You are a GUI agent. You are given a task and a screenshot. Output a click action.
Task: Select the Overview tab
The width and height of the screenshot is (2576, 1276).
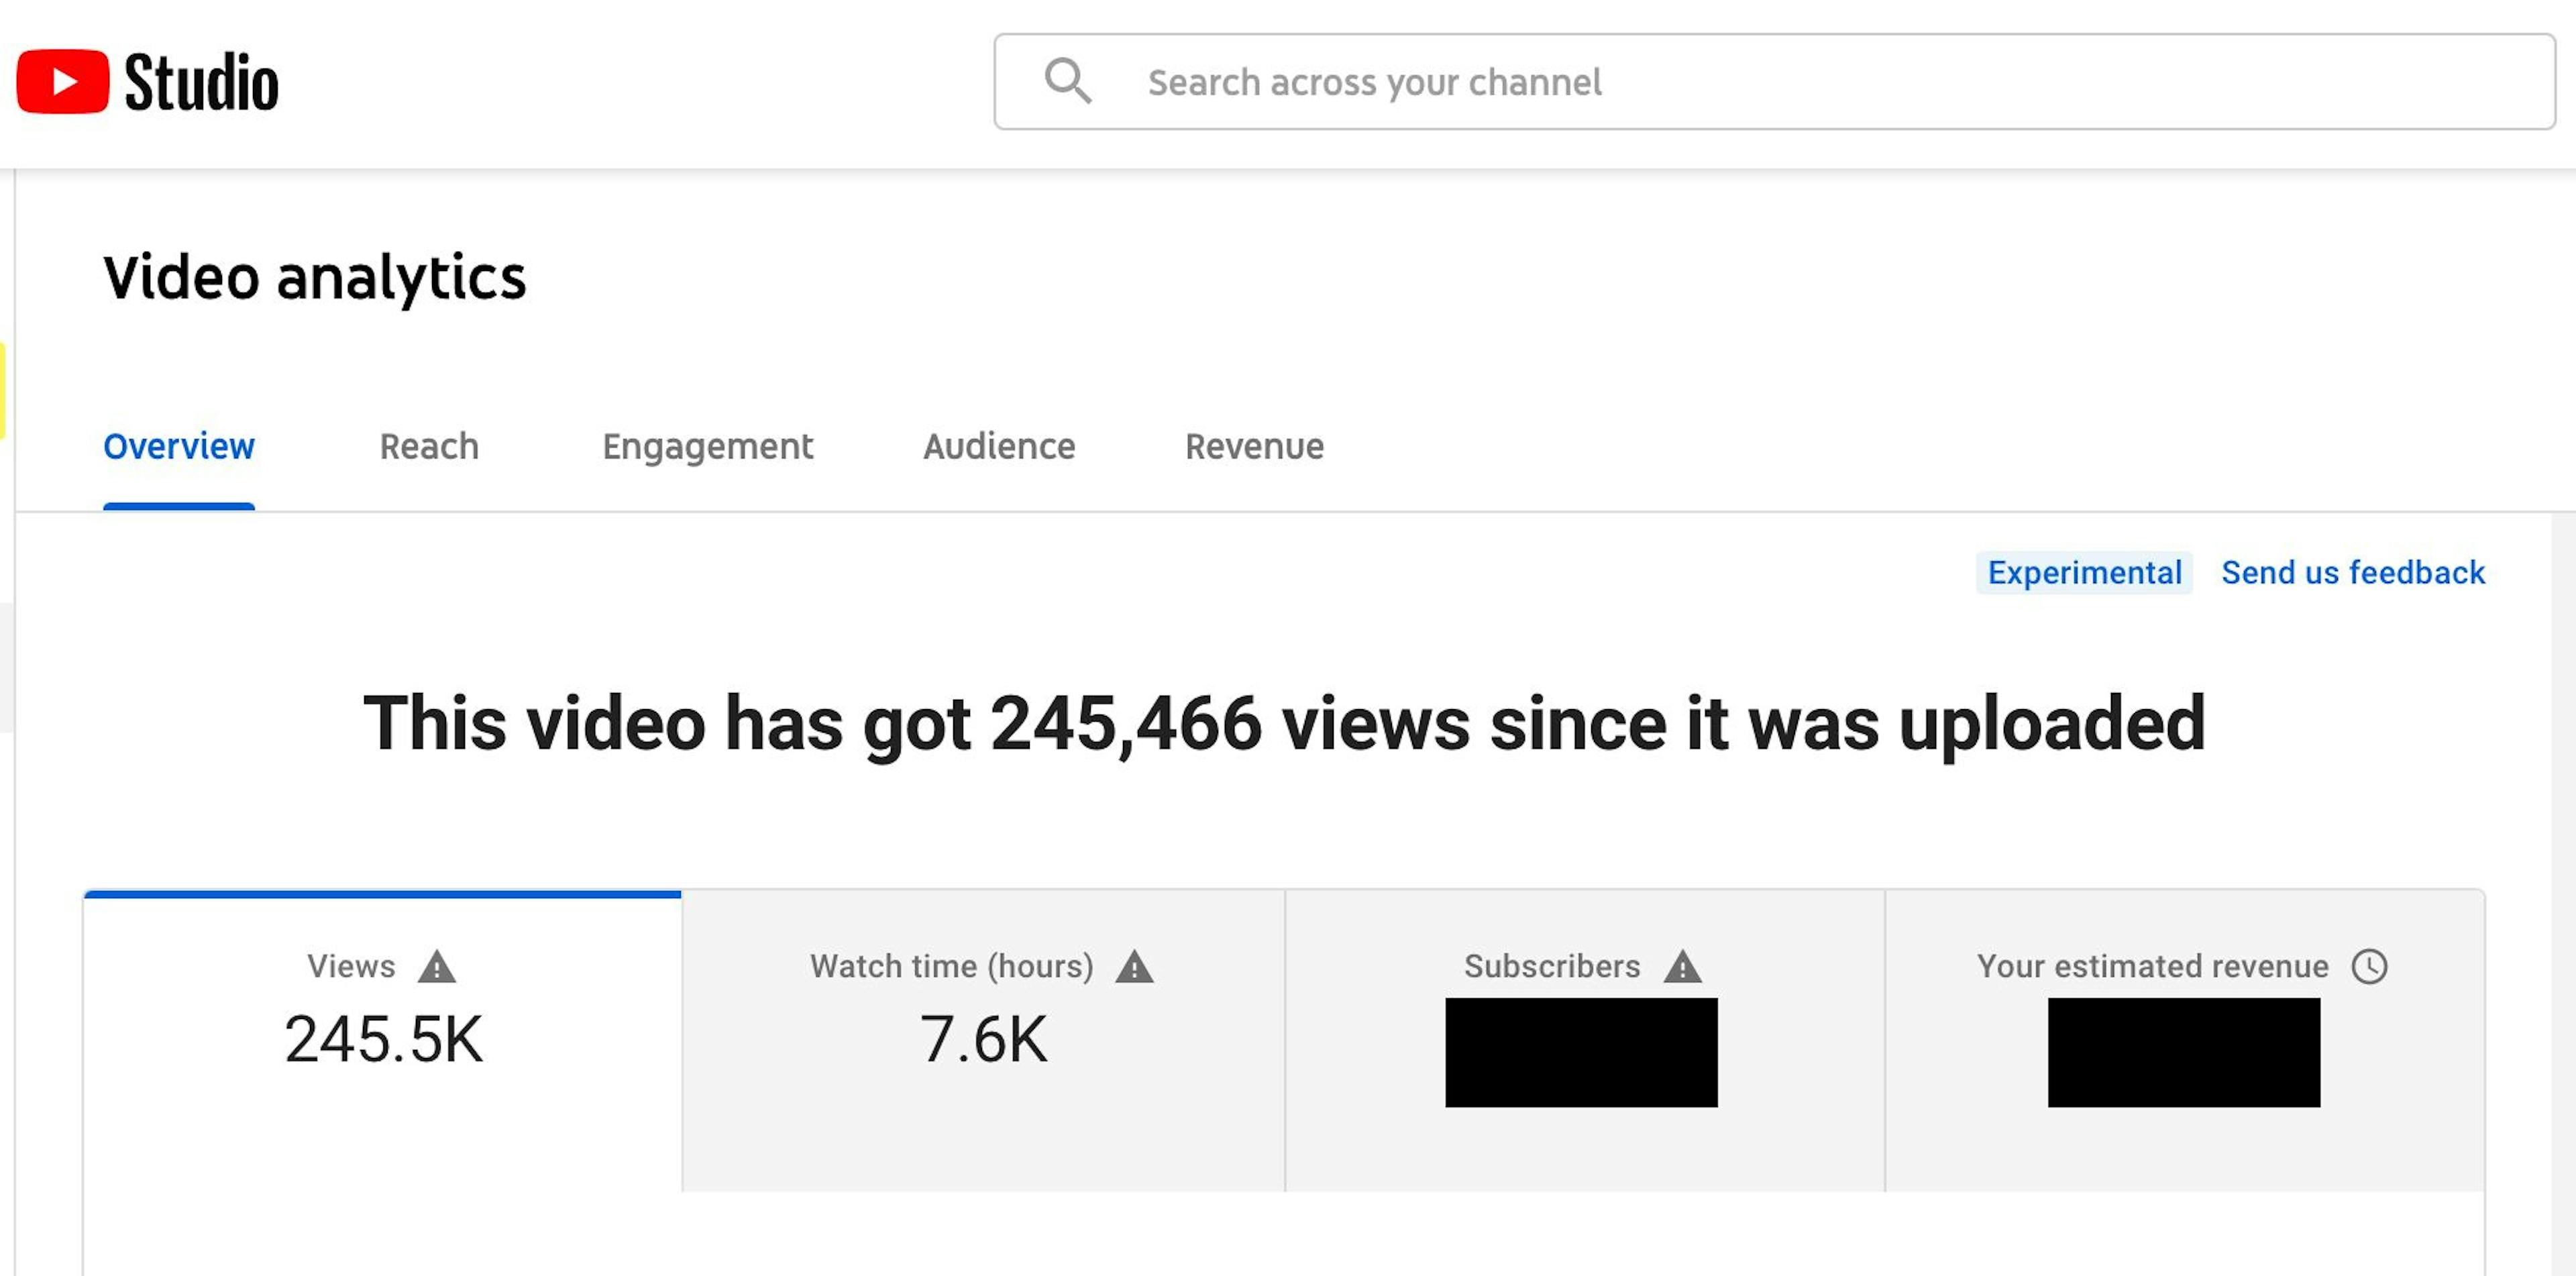pos(179,446)
